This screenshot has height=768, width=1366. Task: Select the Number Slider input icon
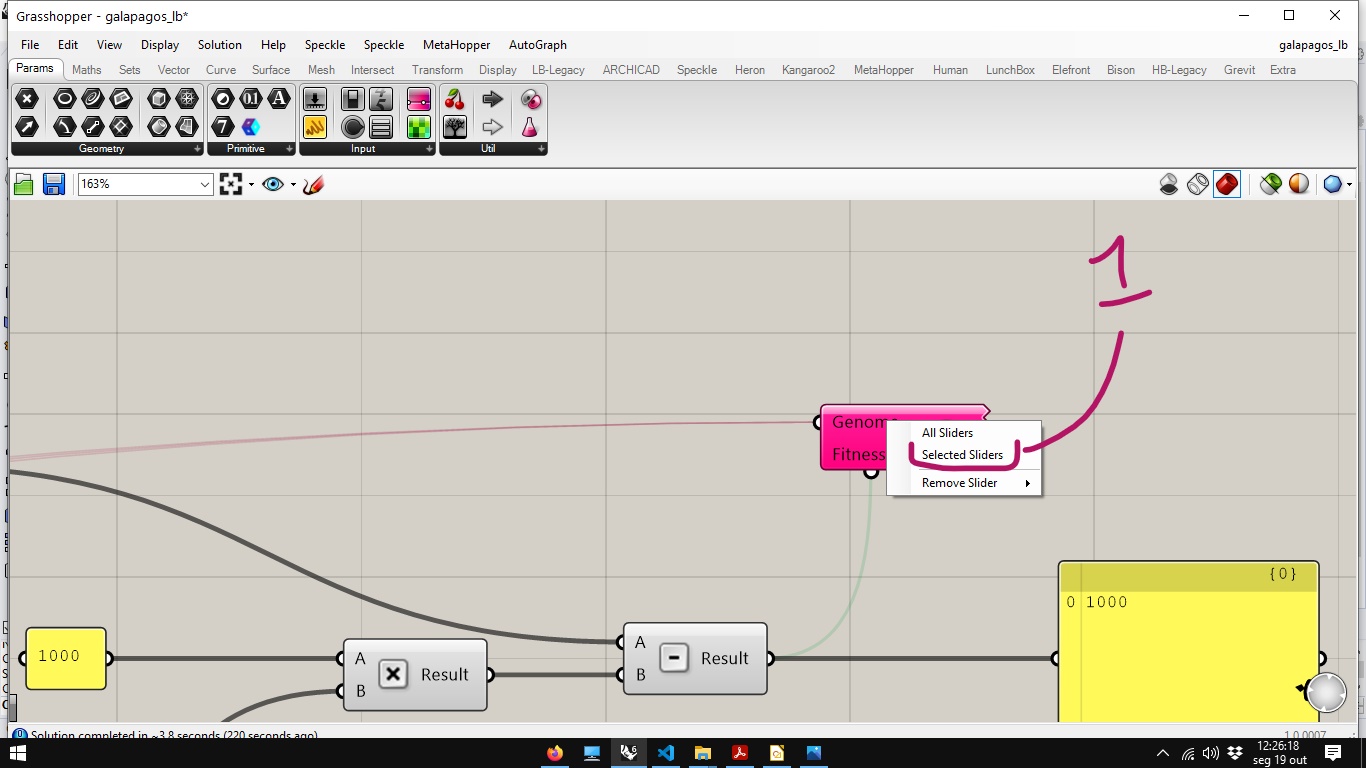315,98
